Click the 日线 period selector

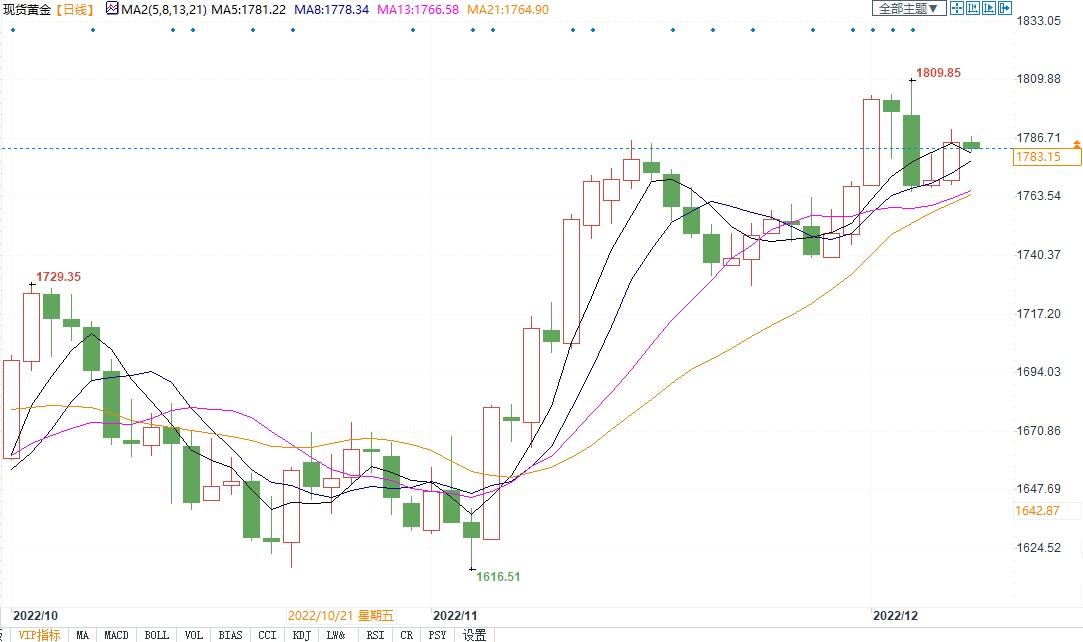pos(75,9)
